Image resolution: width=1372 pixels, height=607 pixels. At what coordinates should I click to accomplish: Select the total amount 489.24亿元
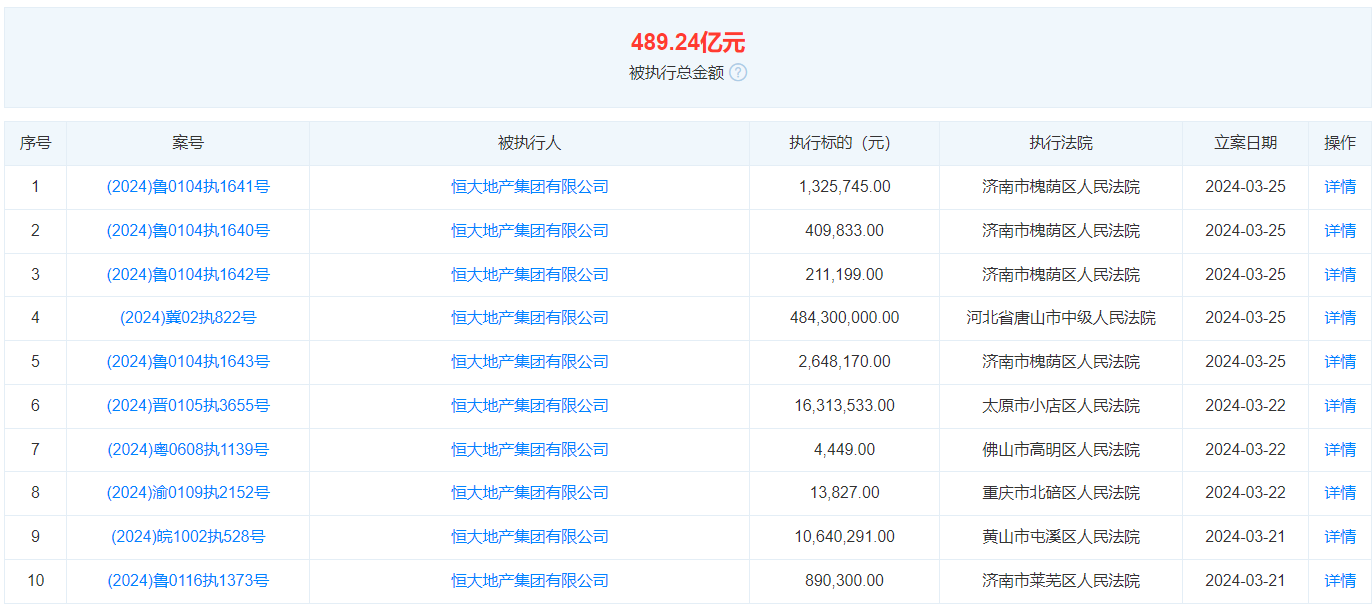click(x=687, y=42)
